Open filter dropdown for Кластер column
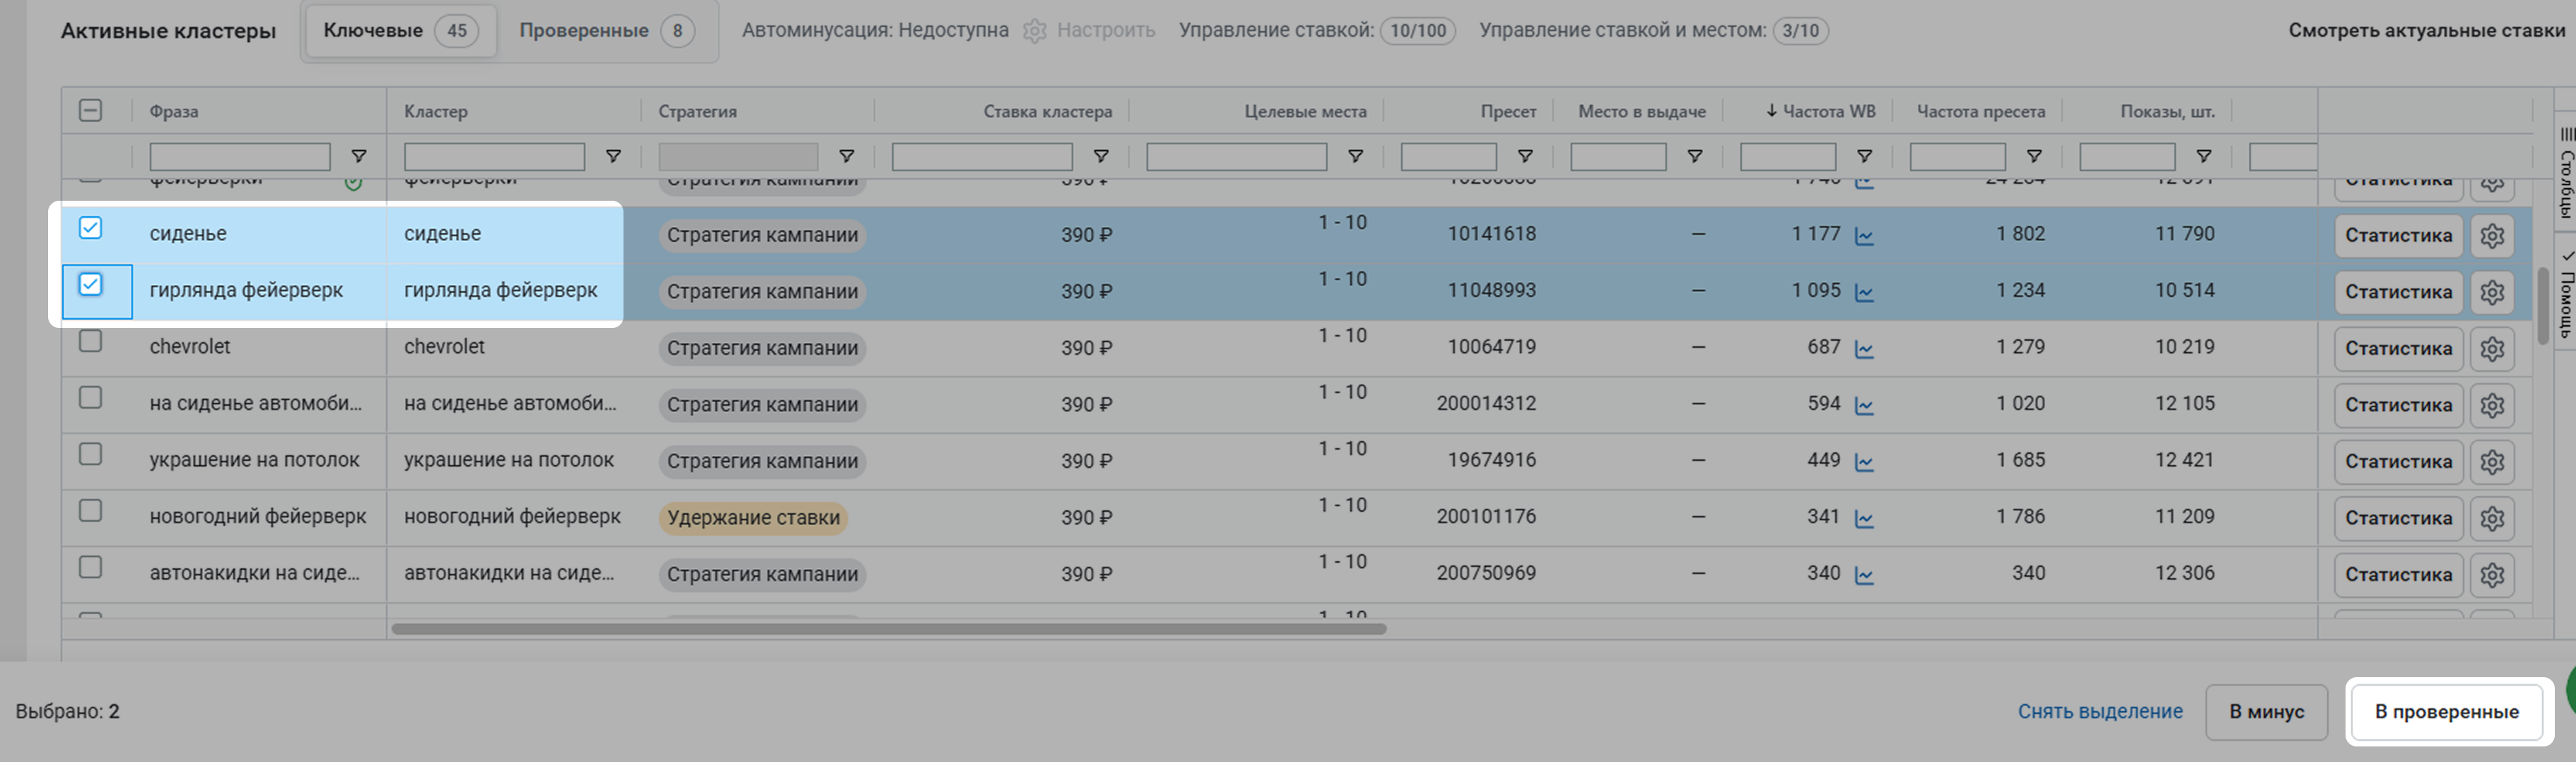 613,156
